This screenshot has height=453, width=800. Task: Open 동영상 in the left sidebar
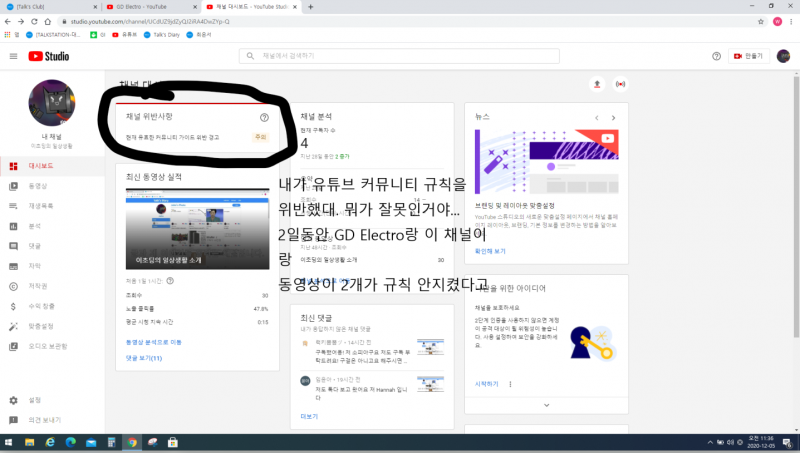(35, 186)
